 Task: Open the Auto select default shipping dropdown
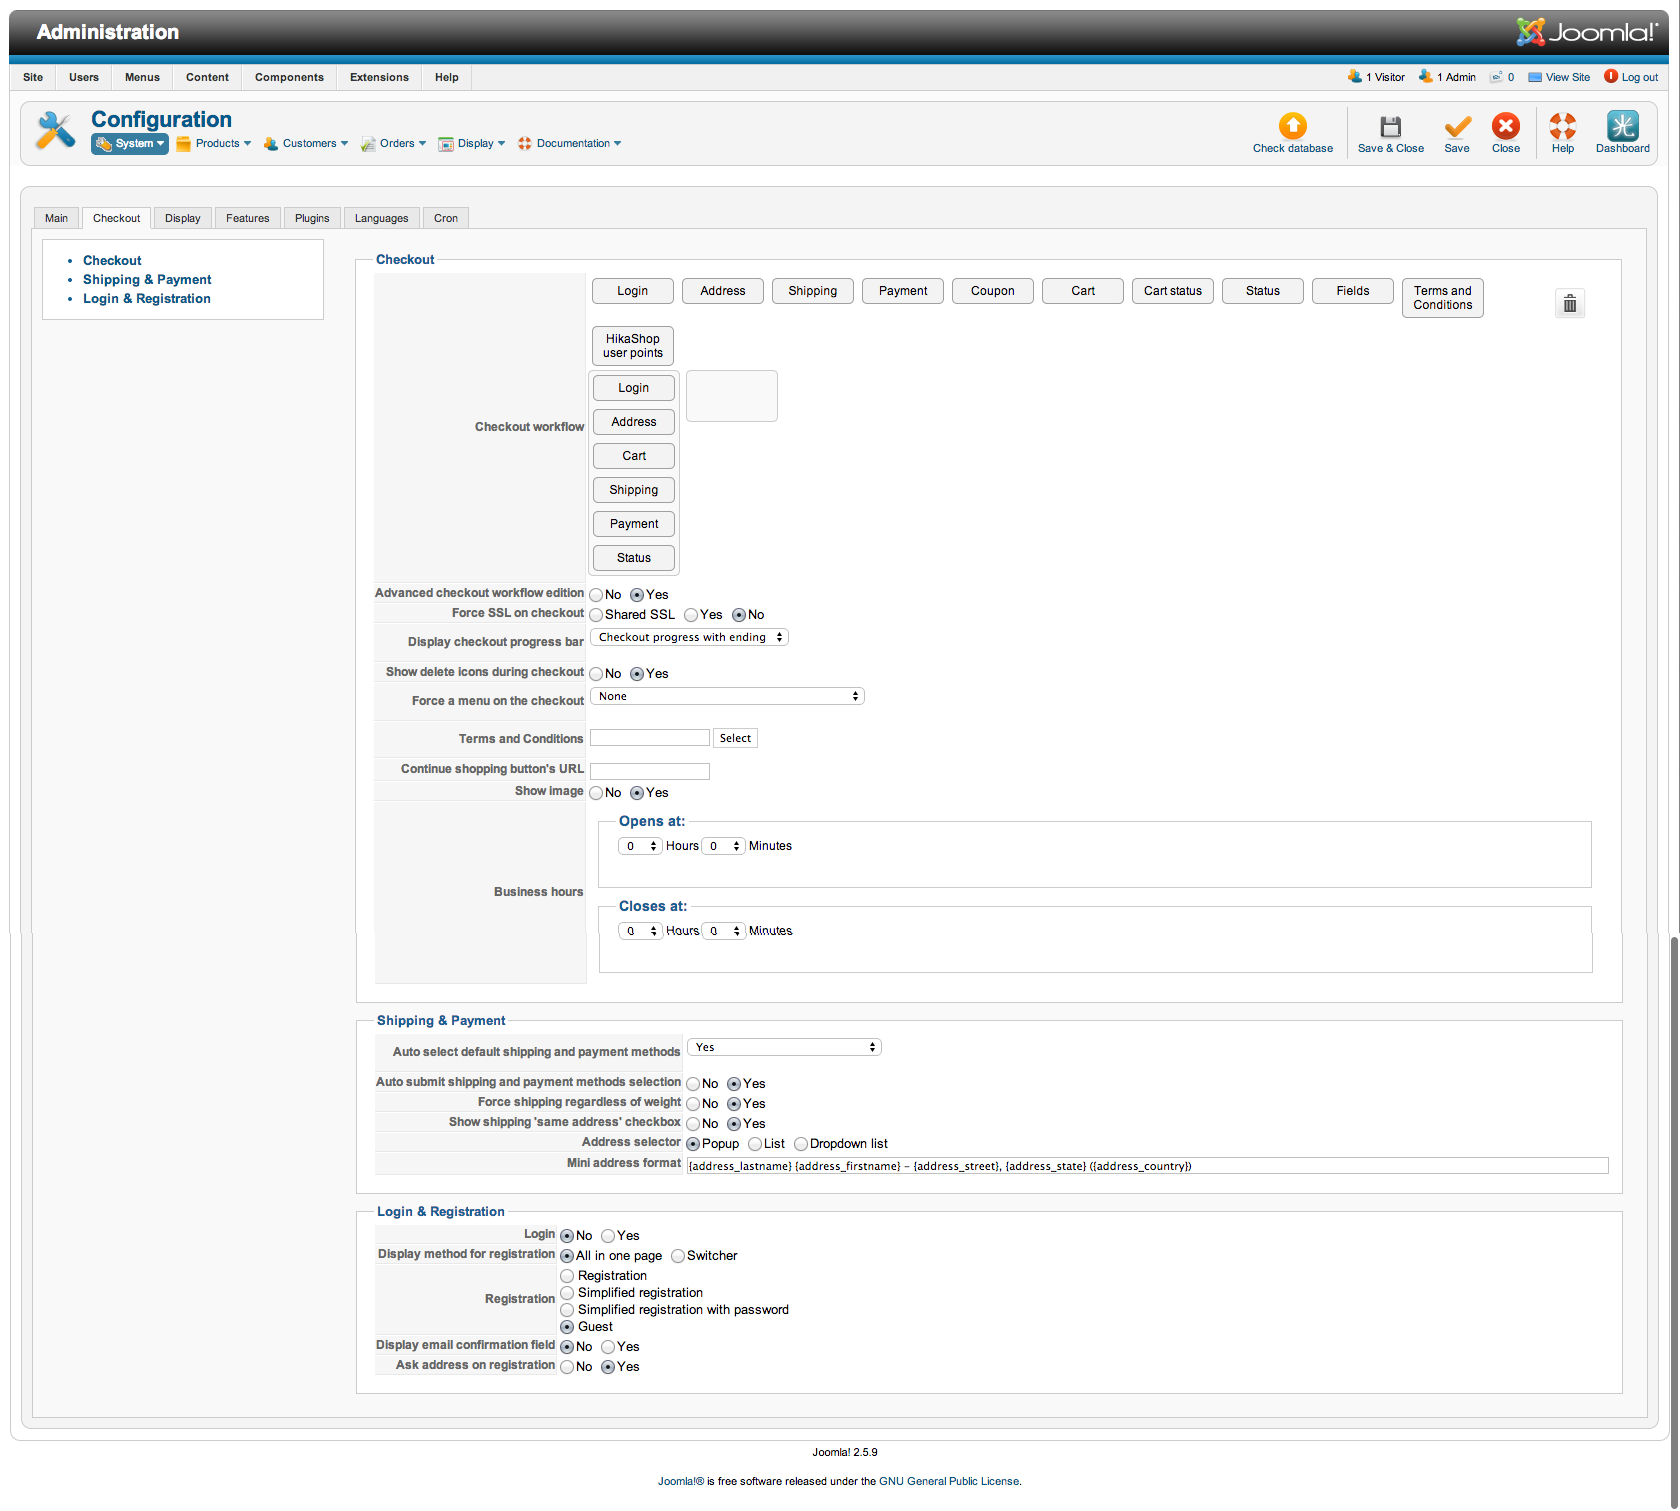784,1047
